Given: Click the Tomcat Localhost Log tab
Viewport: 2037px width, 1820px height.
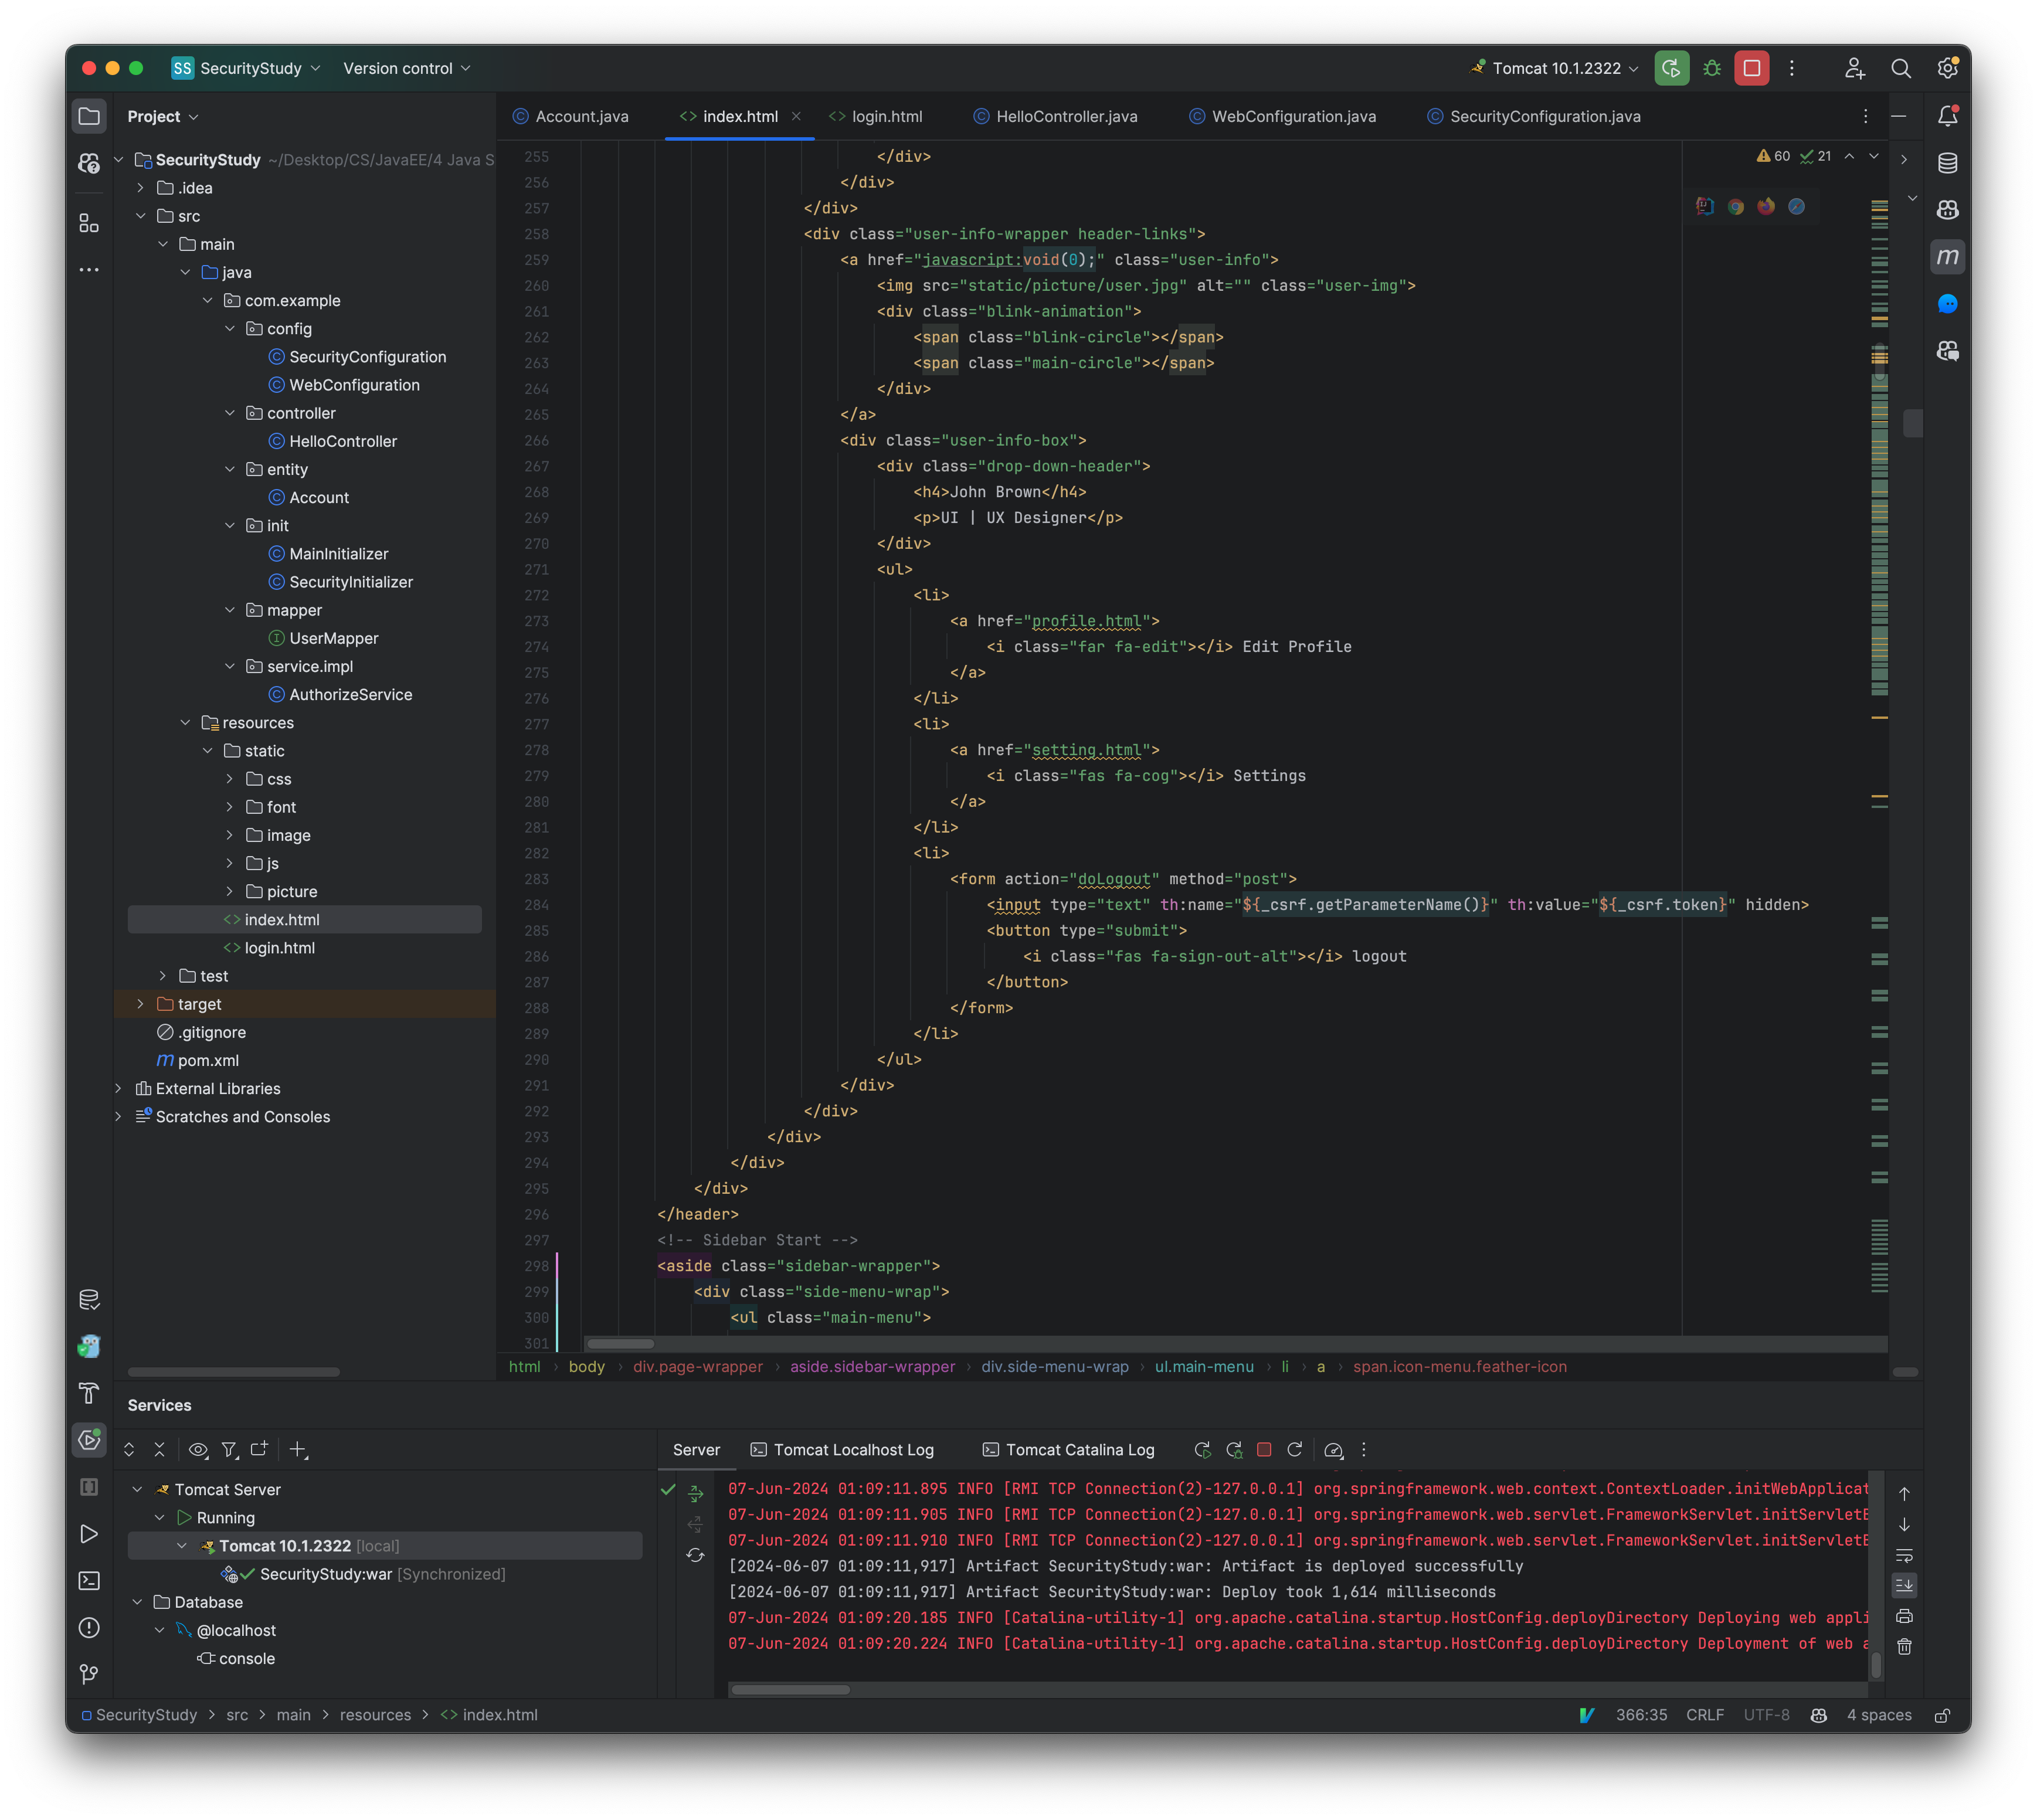Looking at the screenshot, I should [848, 1449].
